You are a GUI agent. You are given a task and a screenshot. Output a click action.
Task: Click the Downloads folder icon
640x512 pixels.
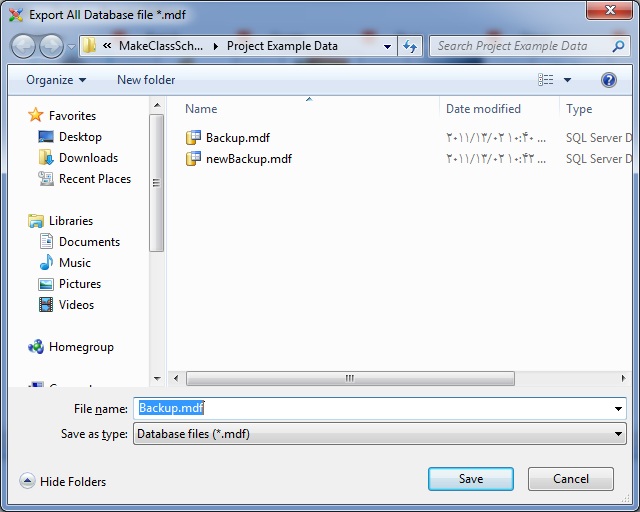46,158
